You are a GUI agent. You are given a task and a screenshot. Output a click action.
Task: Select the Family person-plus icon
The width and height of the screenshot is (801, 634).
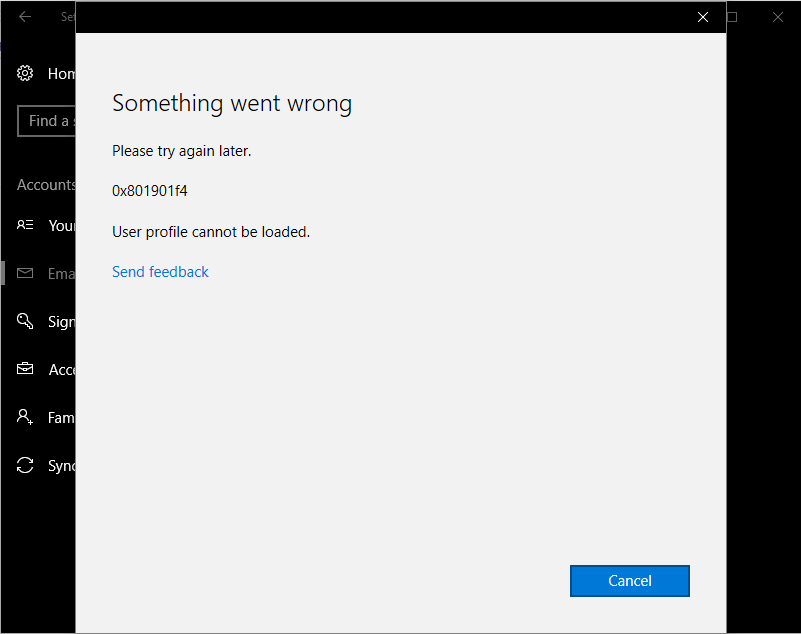(25, 417)
